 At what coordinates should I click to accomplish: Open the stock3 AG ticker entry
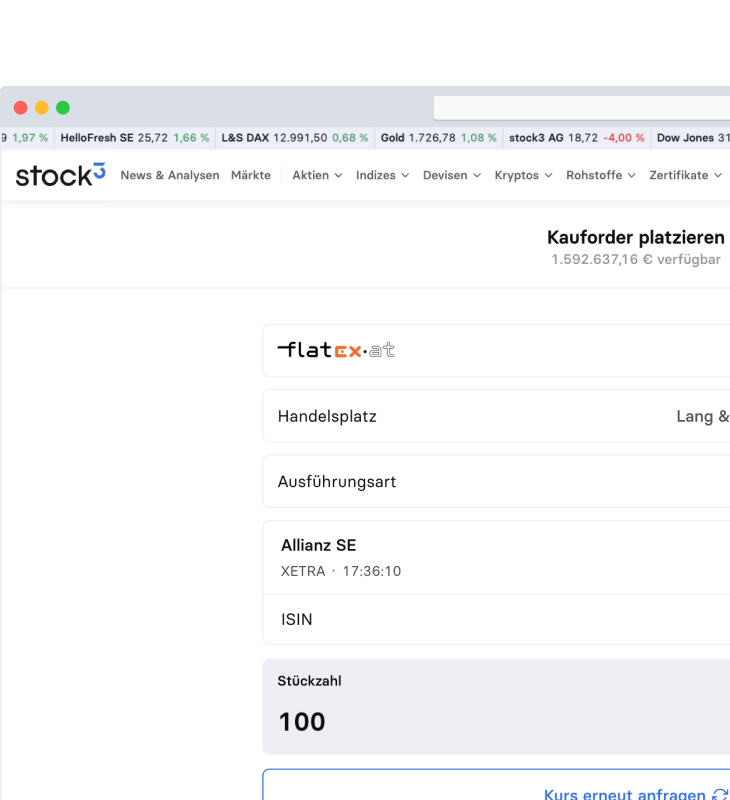pyautogui.click(x=576, y=138)
